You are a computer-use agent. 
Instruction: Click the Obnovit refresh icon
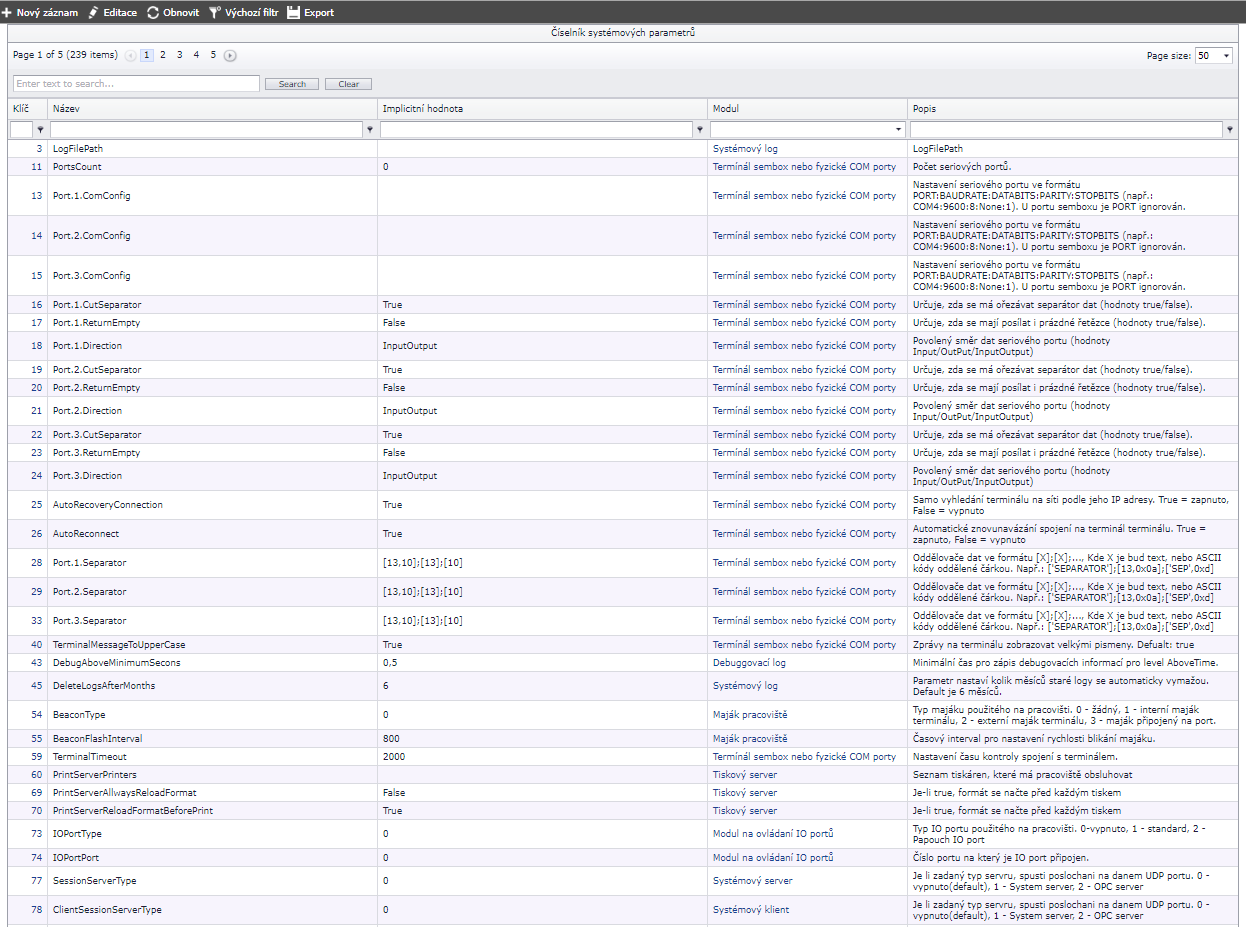pyautogui.click(x=153, y=12)
